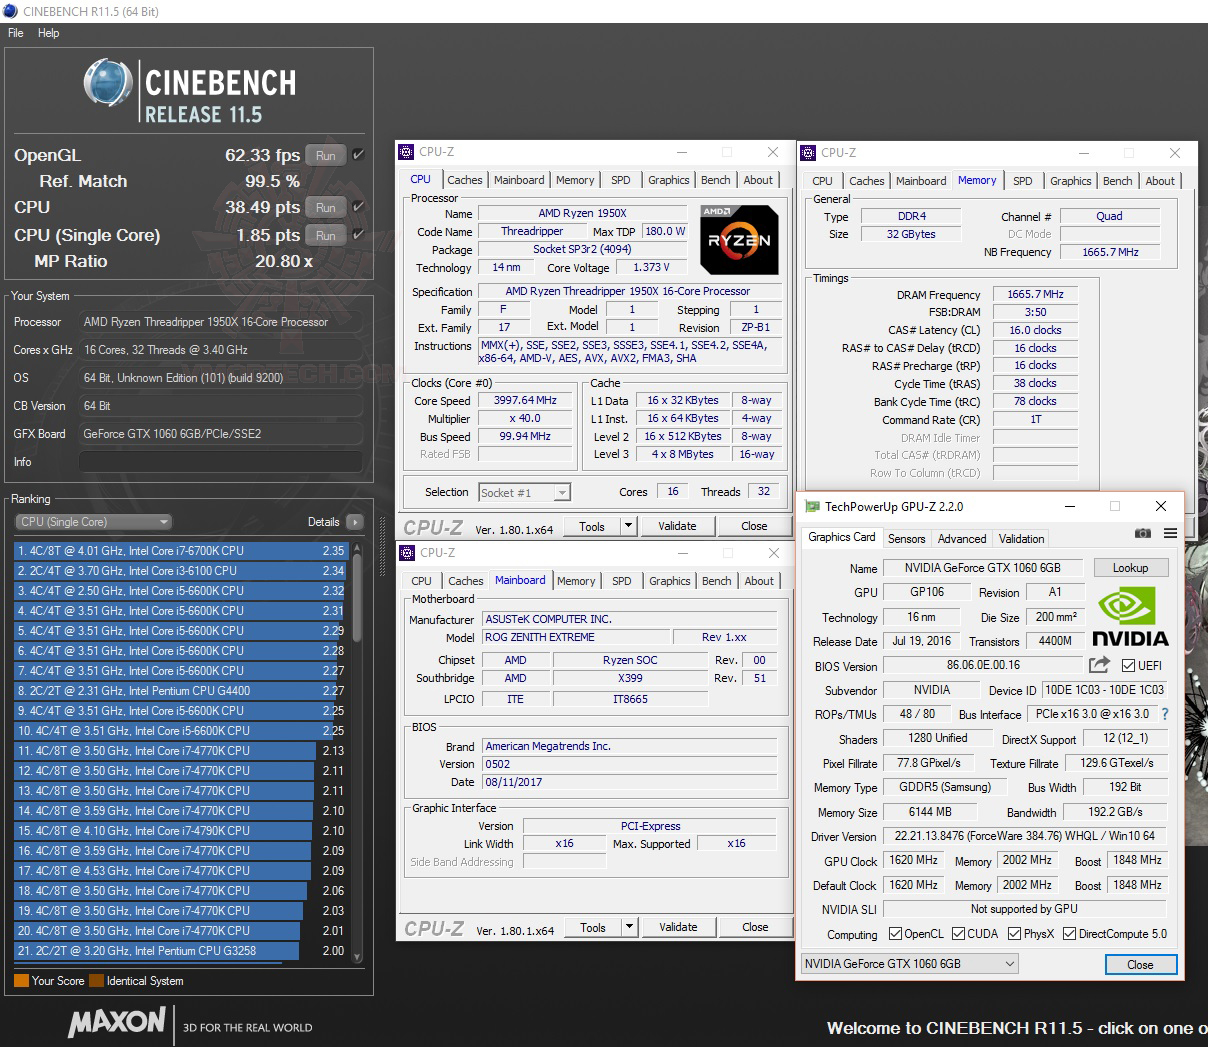Click the orange Your Score swatch
Image resolution: width=1208 pixels, height=1047 pixels.
tap(21, 981)
